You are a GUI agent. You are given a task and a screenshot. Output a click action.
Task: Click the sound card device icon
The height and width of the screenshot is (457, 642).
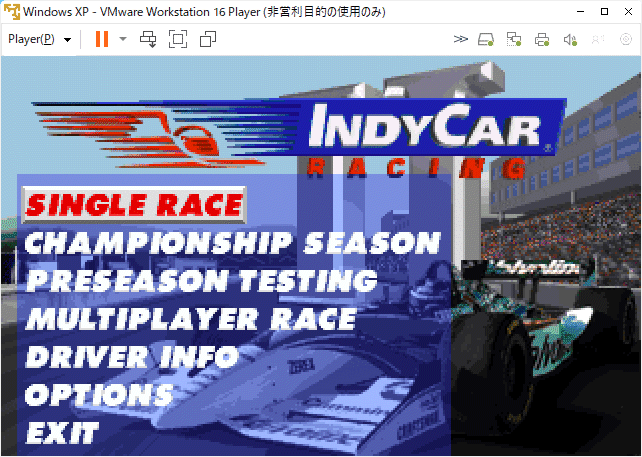click(x=570, y=39)
